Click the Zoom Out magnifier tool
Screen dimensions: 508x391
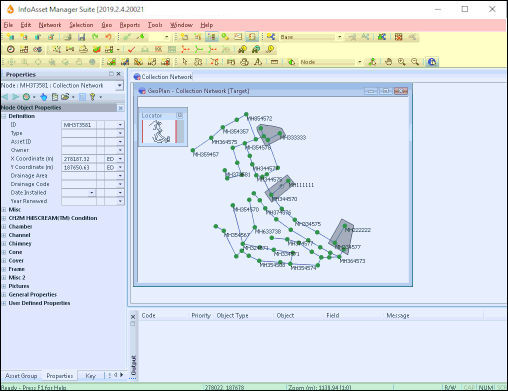point(415,62)
